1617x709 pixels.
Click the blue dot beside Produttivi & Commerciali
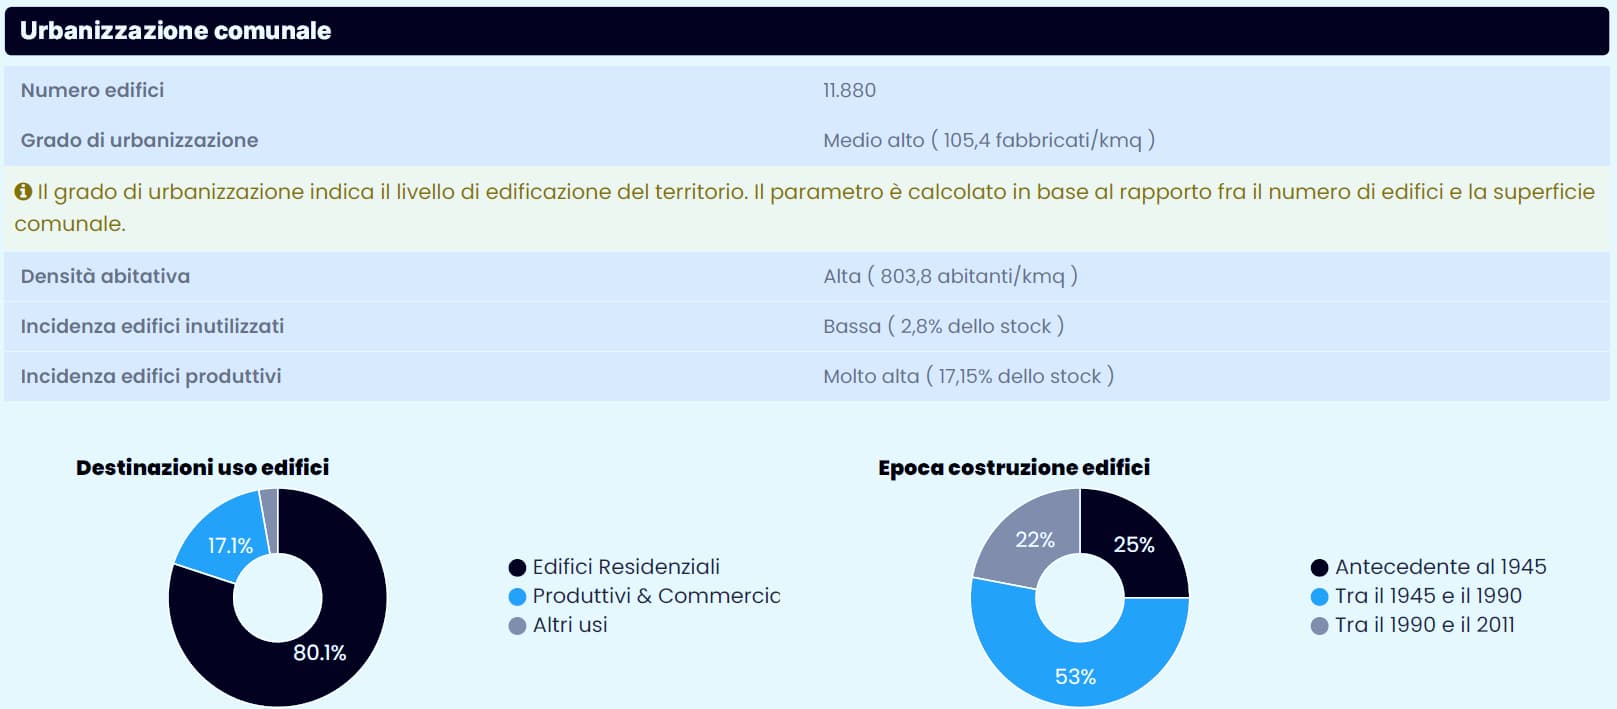pyautogui.click(x=517, y=597)
